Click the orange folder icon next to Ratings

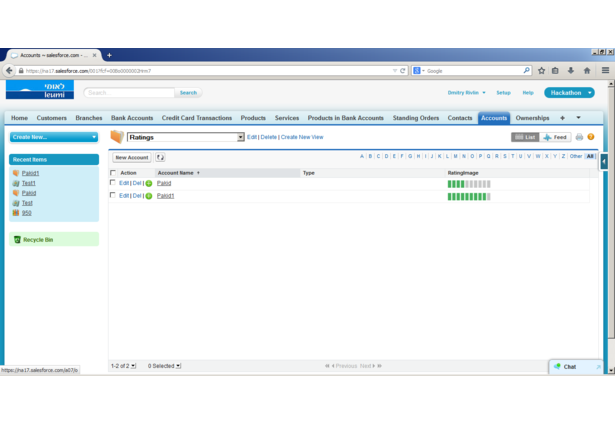click(117, 137)
